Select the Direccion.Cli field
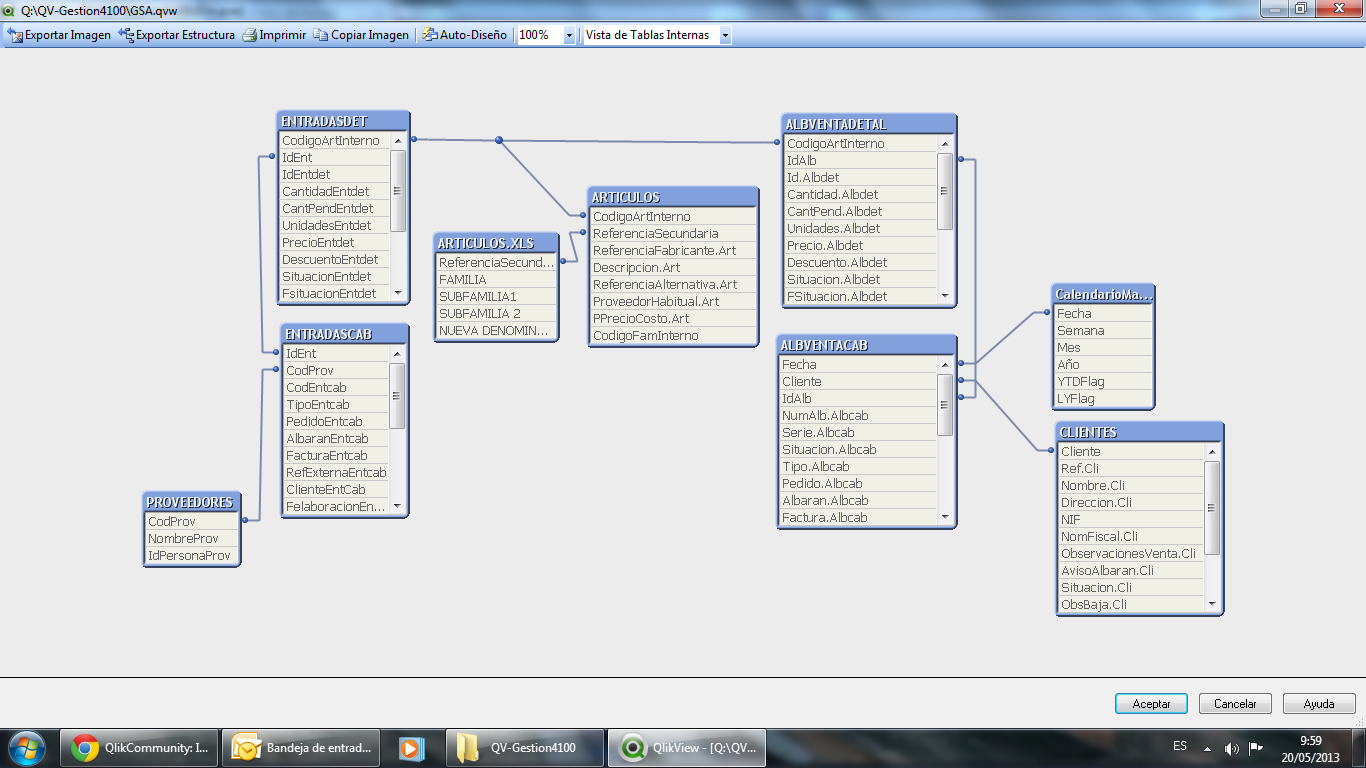Image resolution: width=1366 pixels, height=768 pixels. click(x=1131, y=503)
